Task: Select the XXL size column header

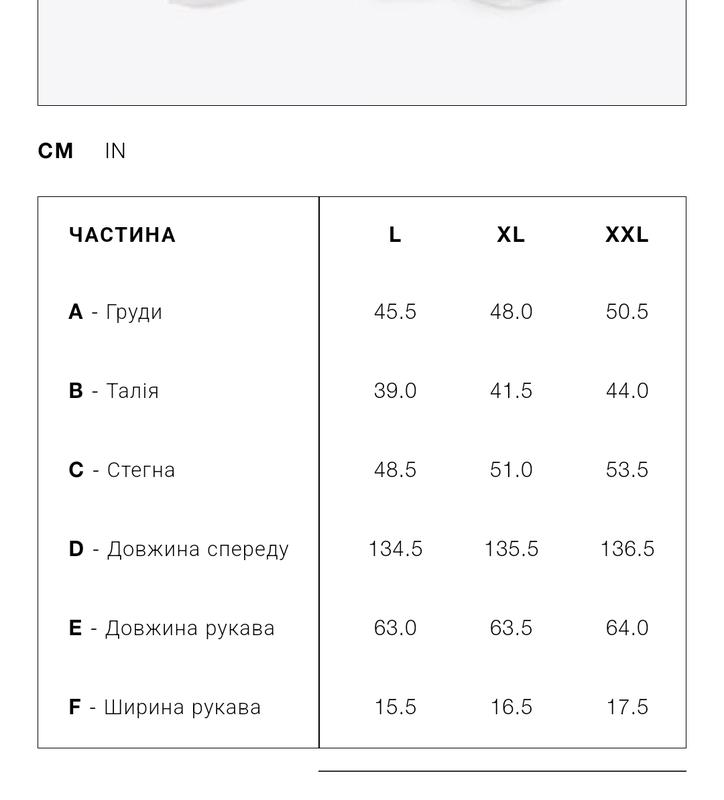Action: [x=627, y=235]
